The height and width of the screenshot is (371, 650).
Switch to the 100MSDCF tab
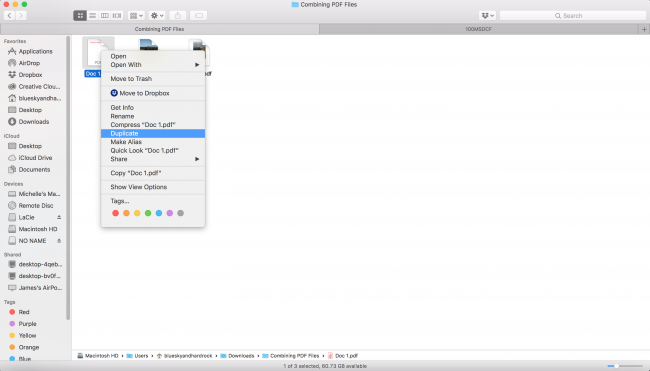pos(478,29)
